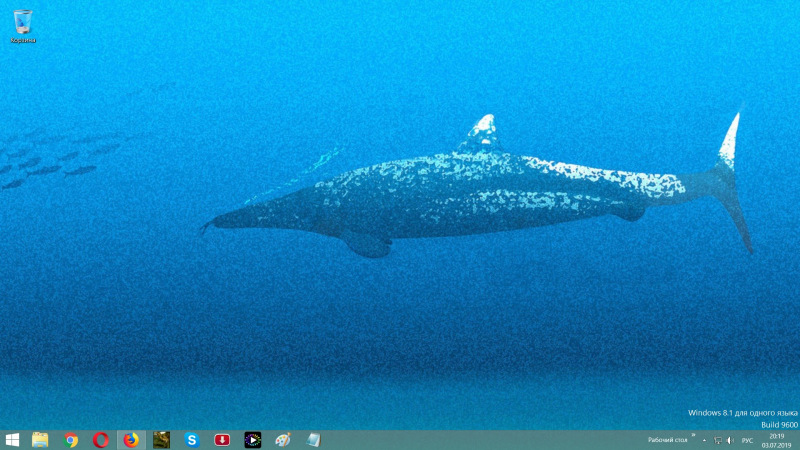This screenshot has width=800, height=450.
Task: Switch to the active Firefox taskbar button
Action: (x=131, y=440)
